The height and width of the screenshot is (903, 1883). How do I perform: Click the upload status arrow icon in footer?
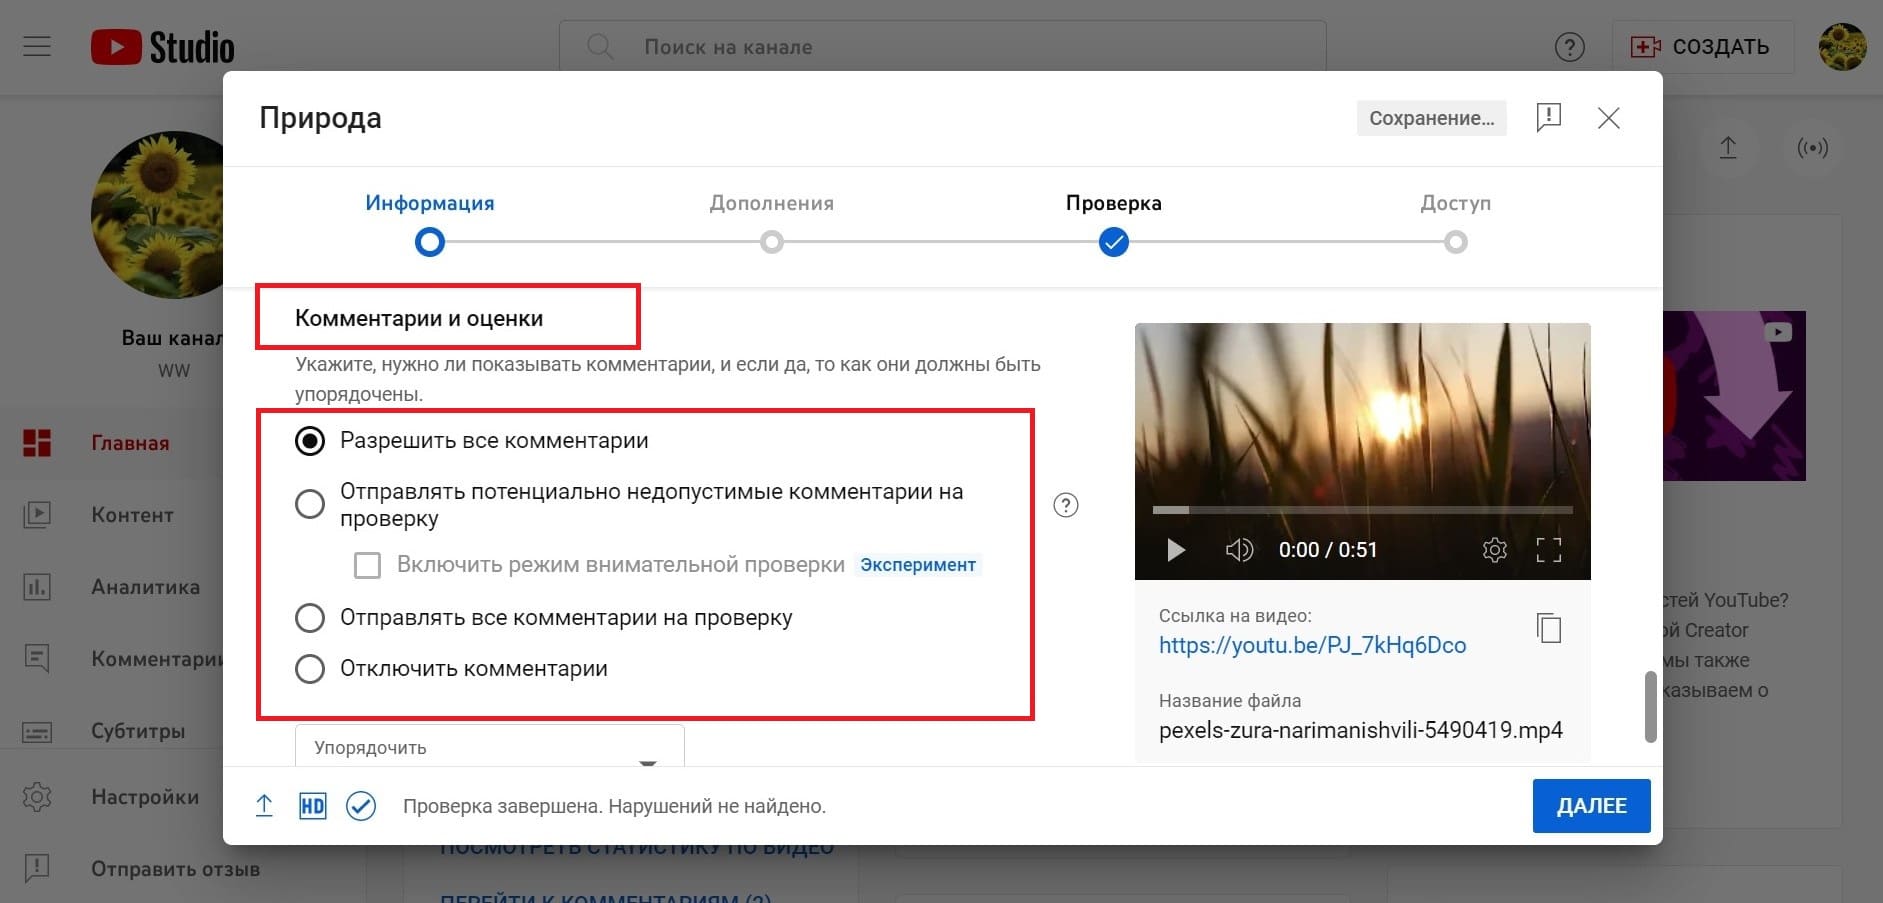tap(264, 806)
